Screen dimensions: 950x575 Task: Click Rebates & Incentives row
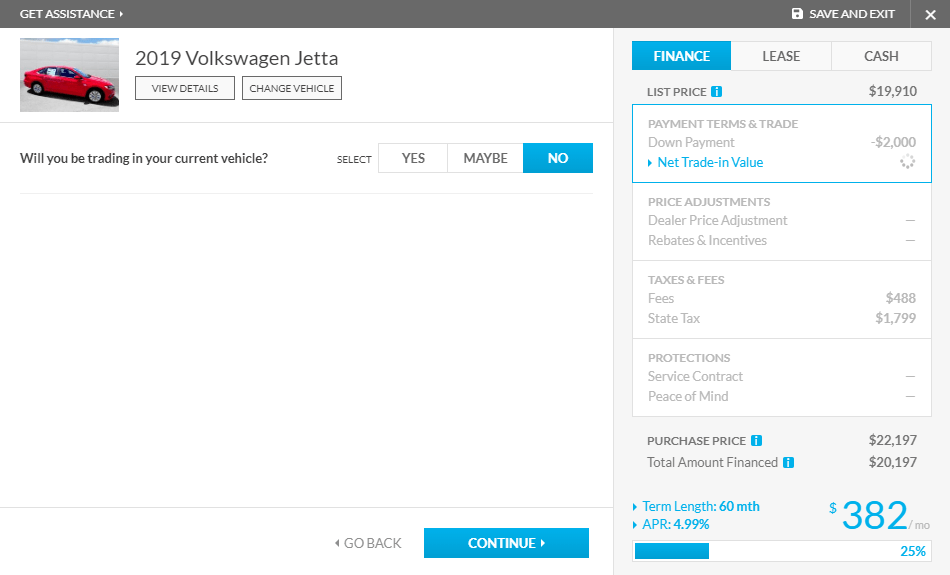pyautogui.click(x=782, y=241)
